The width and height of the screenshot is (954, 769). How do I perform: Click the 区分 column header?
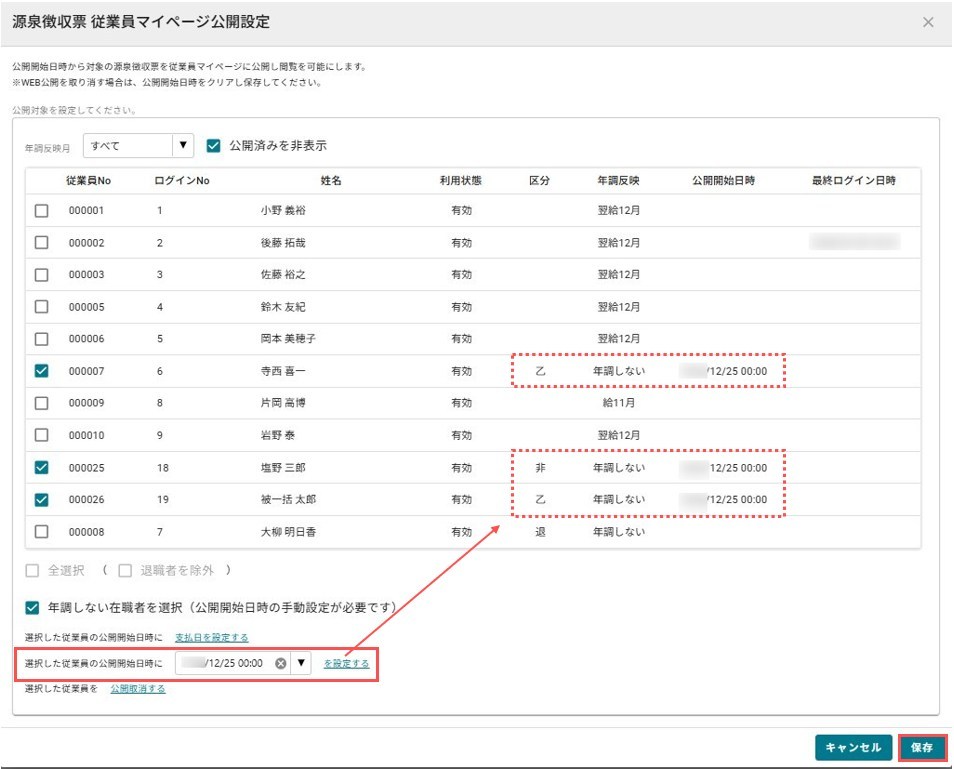click(x=539, y=180)
